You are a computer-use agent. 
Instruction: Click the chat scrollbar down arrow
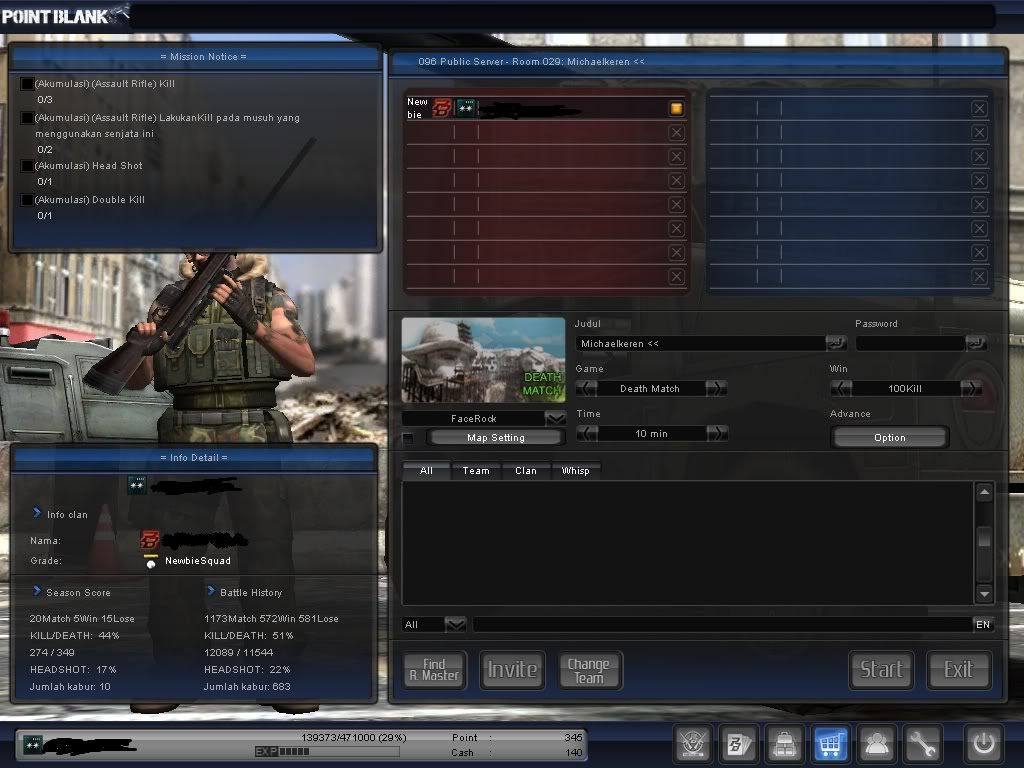[984, 594]
